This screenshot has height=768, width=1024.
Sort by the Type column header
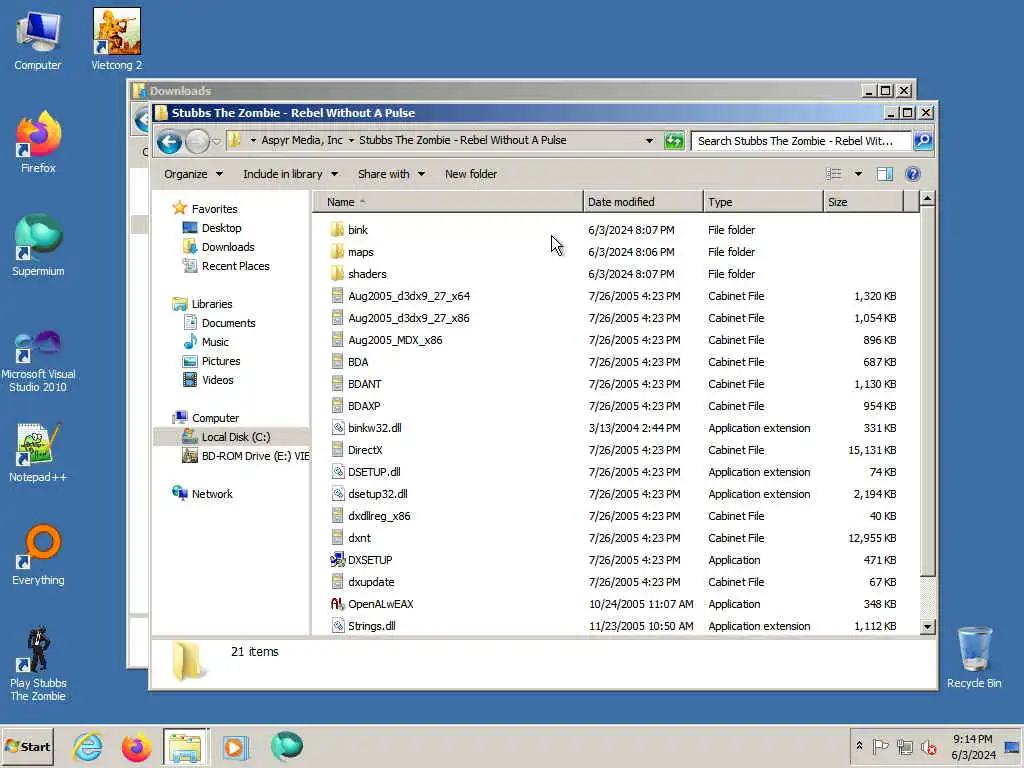pyautogui.click(x=763, y=202)
